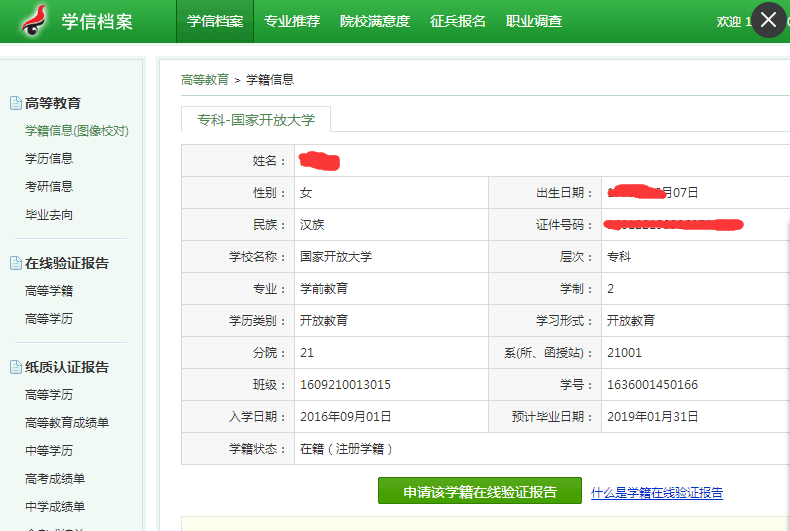
Task: Open 高考成绩单 in the sidebar
Action: (x=55, y=479)
